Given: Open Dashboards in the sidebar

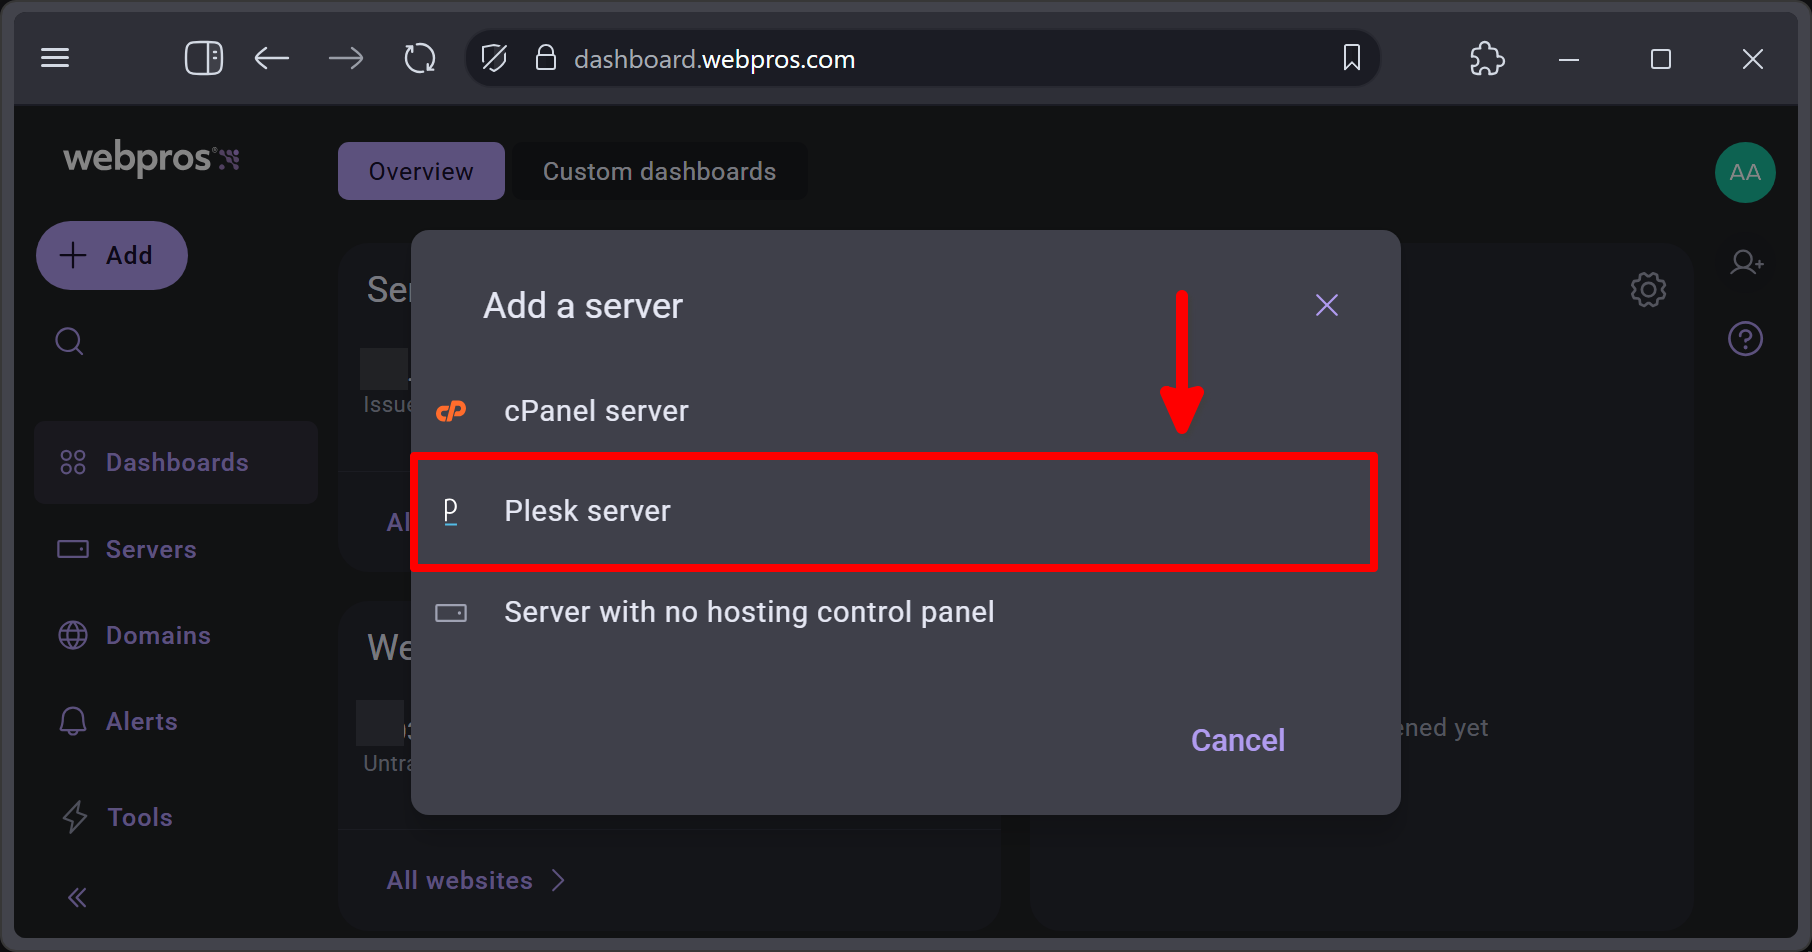Looking at the screenshot, I should (176, 462).
